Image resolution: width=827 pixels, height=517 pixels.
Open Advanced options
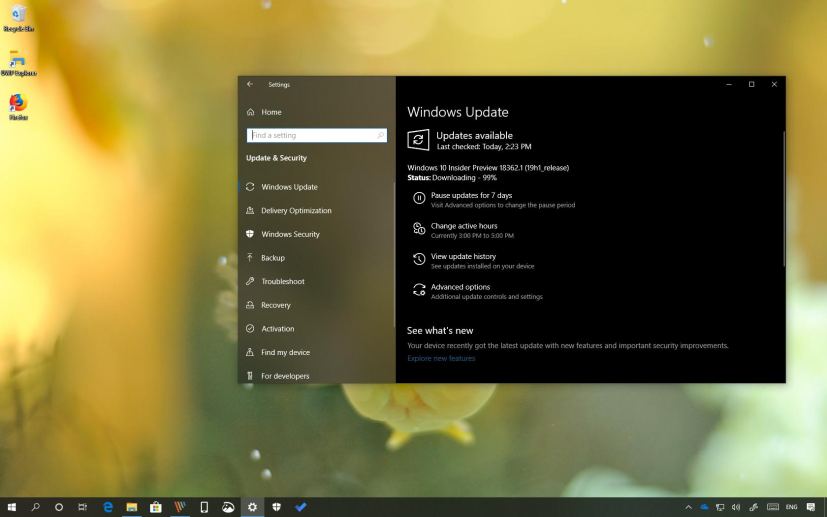pyautogui.click(x=460, y=287)
